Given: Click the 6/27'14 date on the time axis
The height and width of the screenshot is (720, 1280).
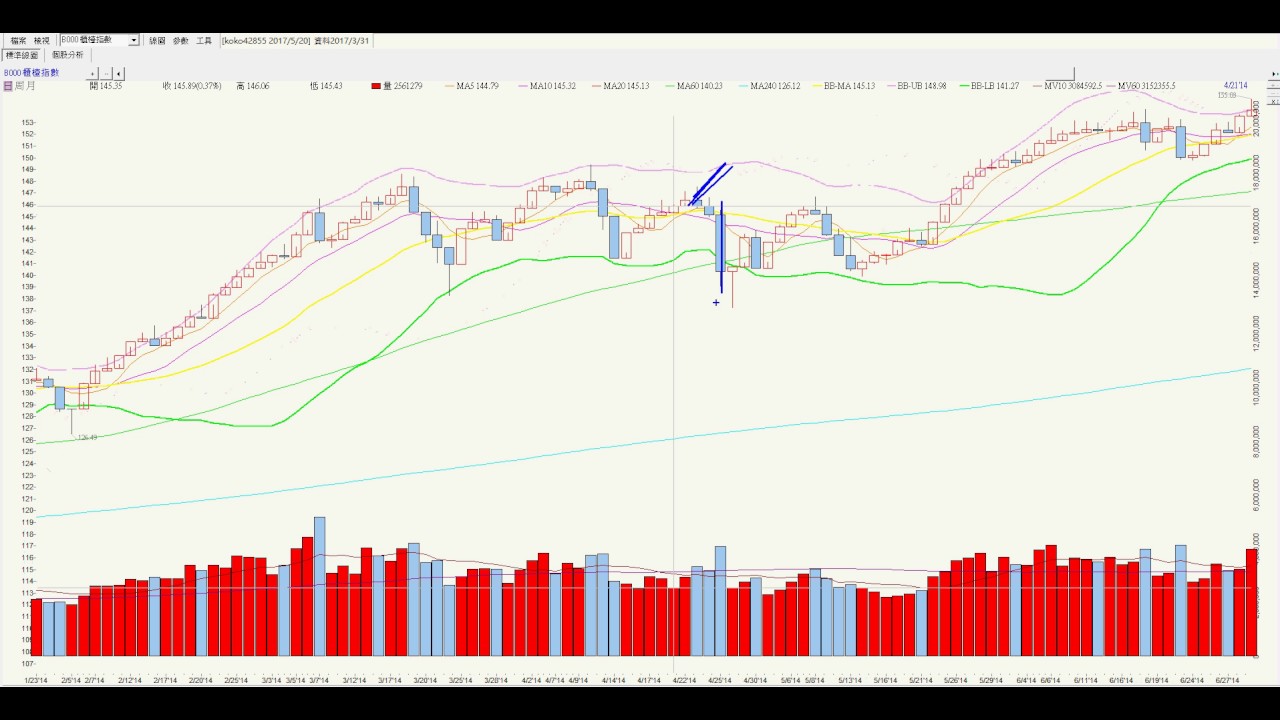Looking at the screenshot, I should click(x=1227, y=680).
